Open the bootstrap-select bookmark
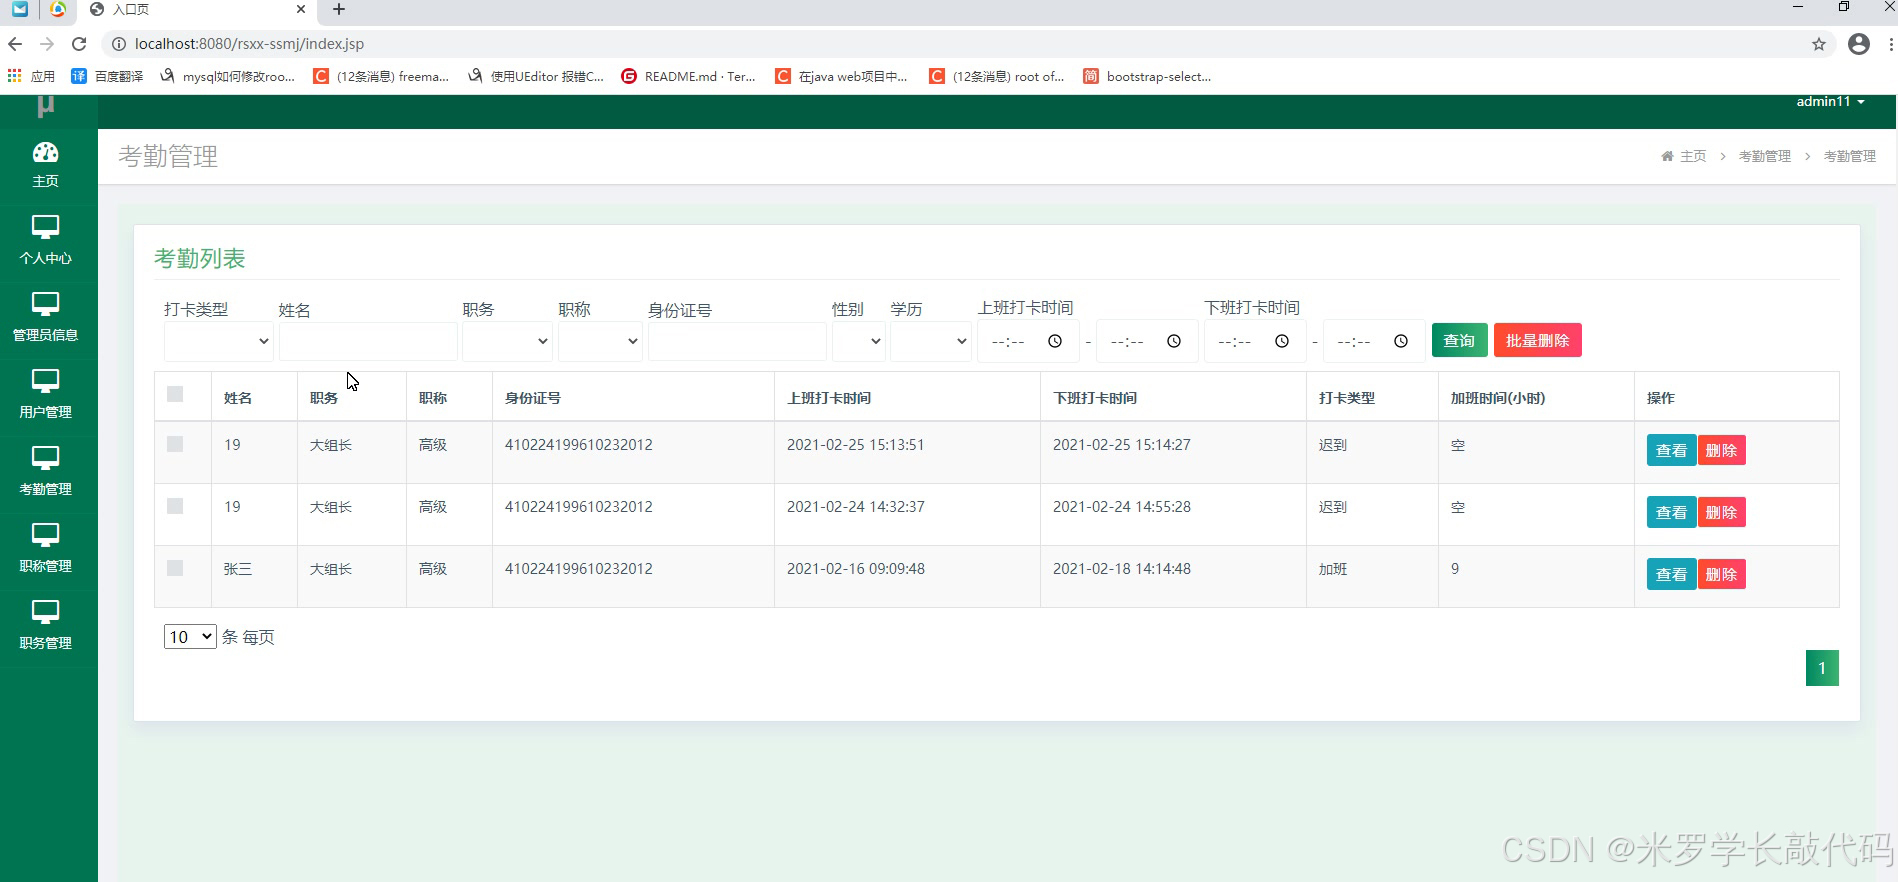This screenshot has height=882, width=1898. point(1147,76)
